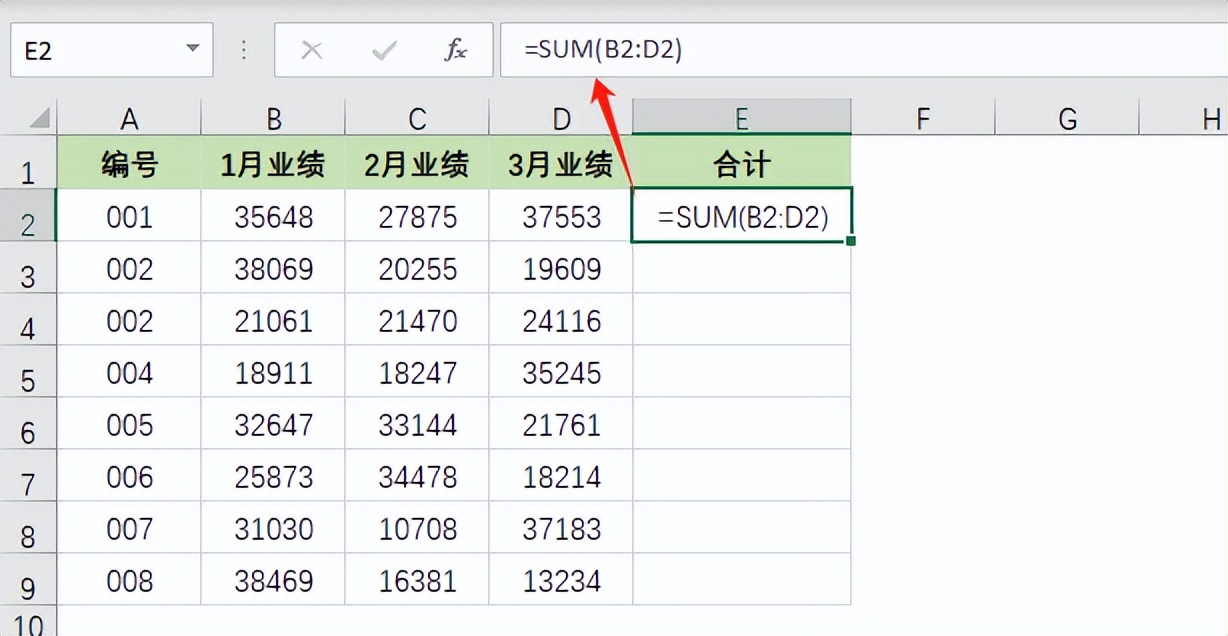The width and height of the screenshot is (1228, 636).
Task: Select row 5 header
Action: coord(28,372)
